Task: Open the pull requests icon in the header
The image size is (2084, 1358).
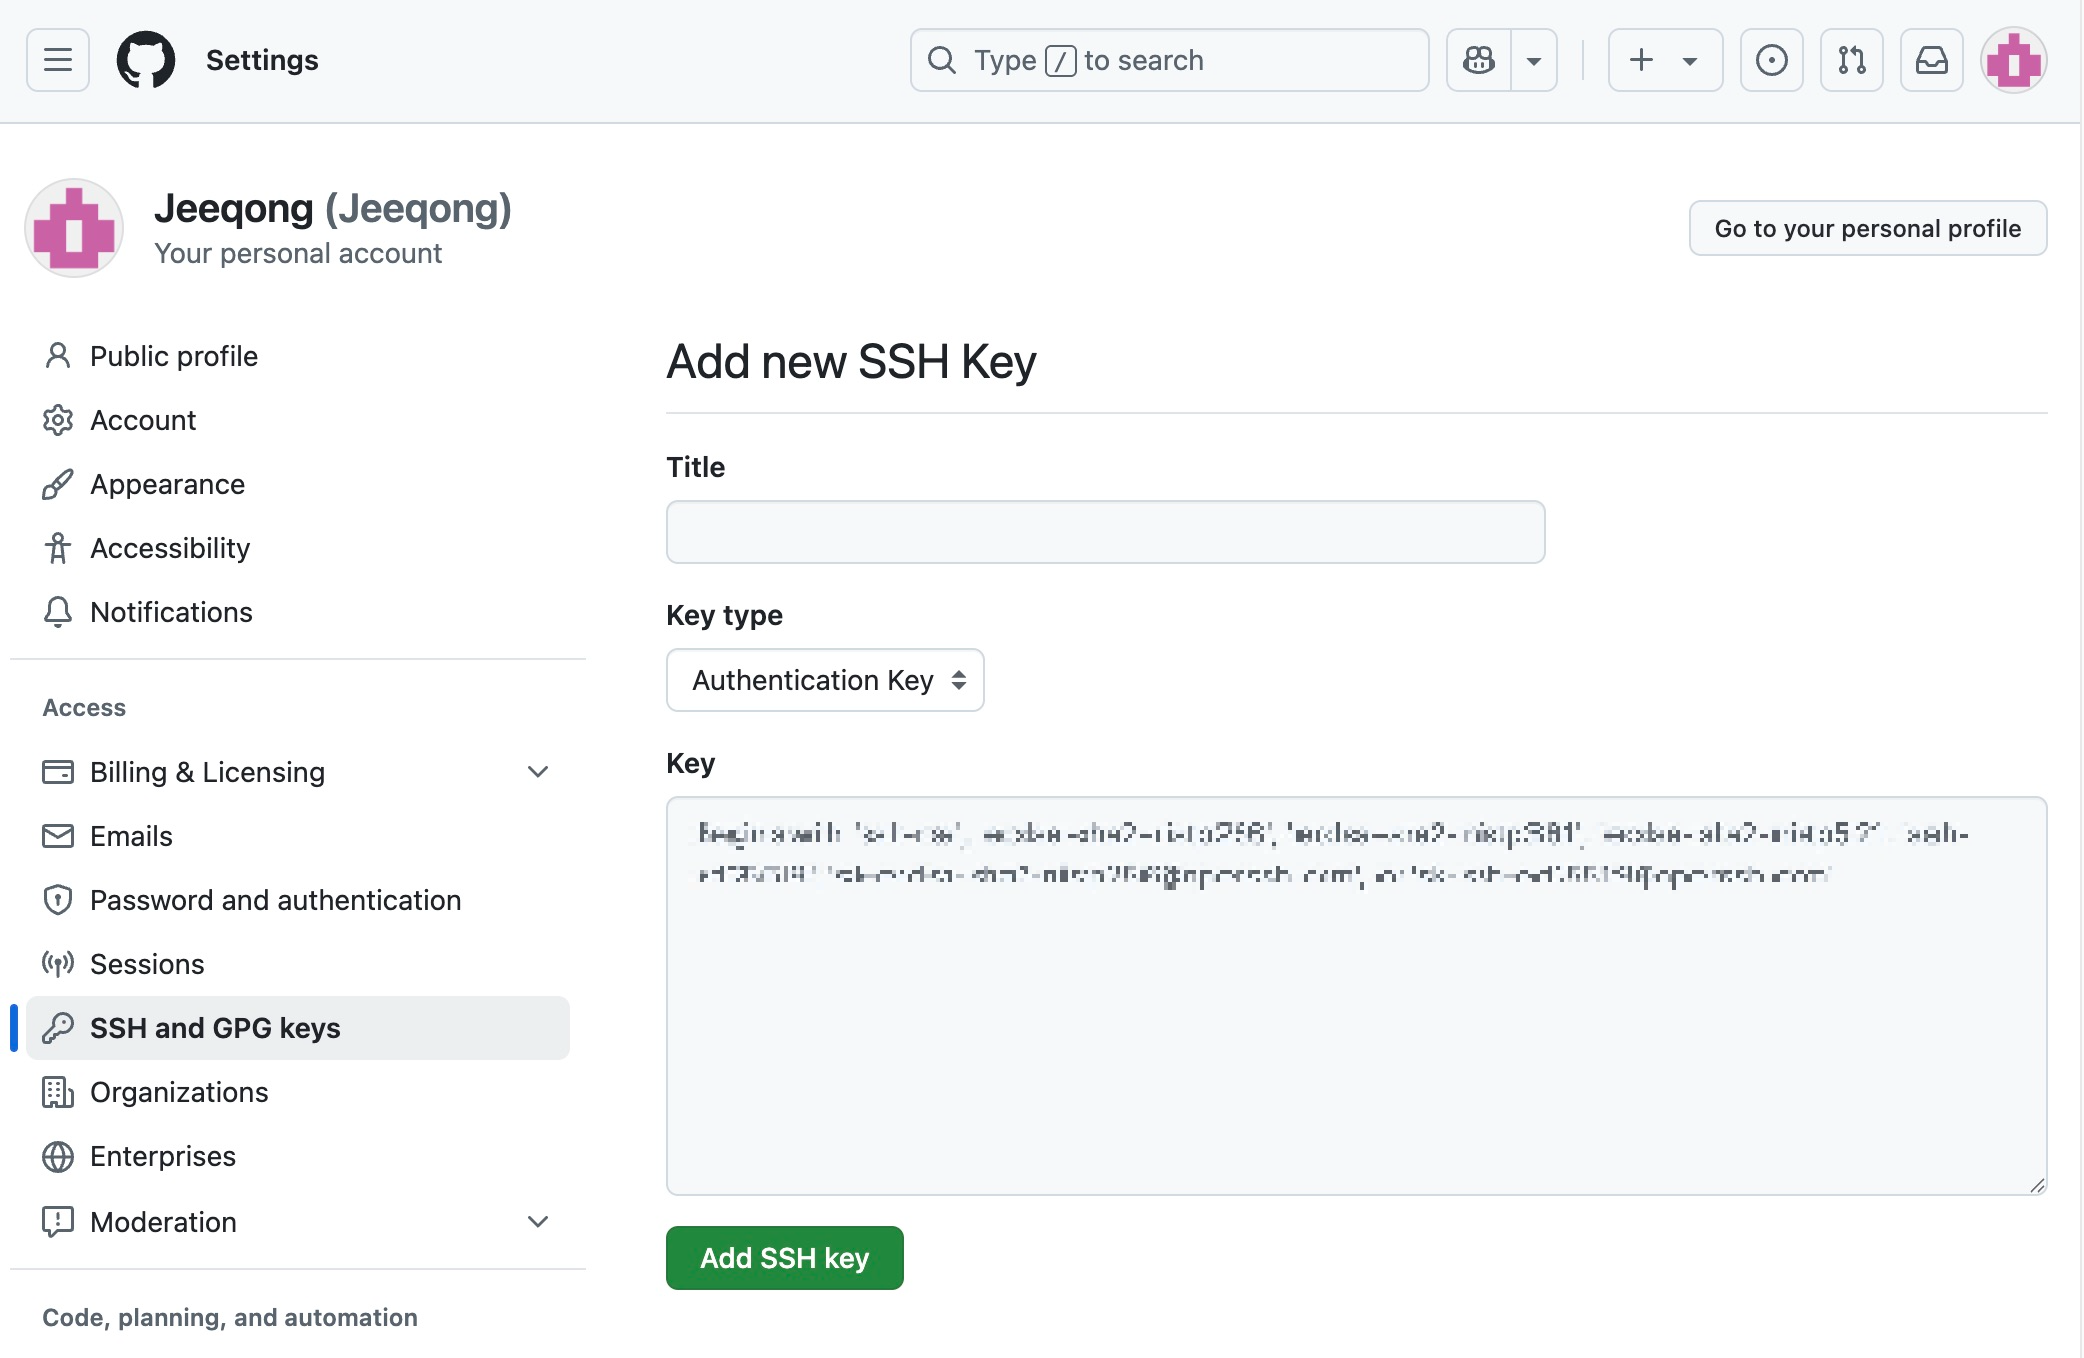Action: [1851, 60]
